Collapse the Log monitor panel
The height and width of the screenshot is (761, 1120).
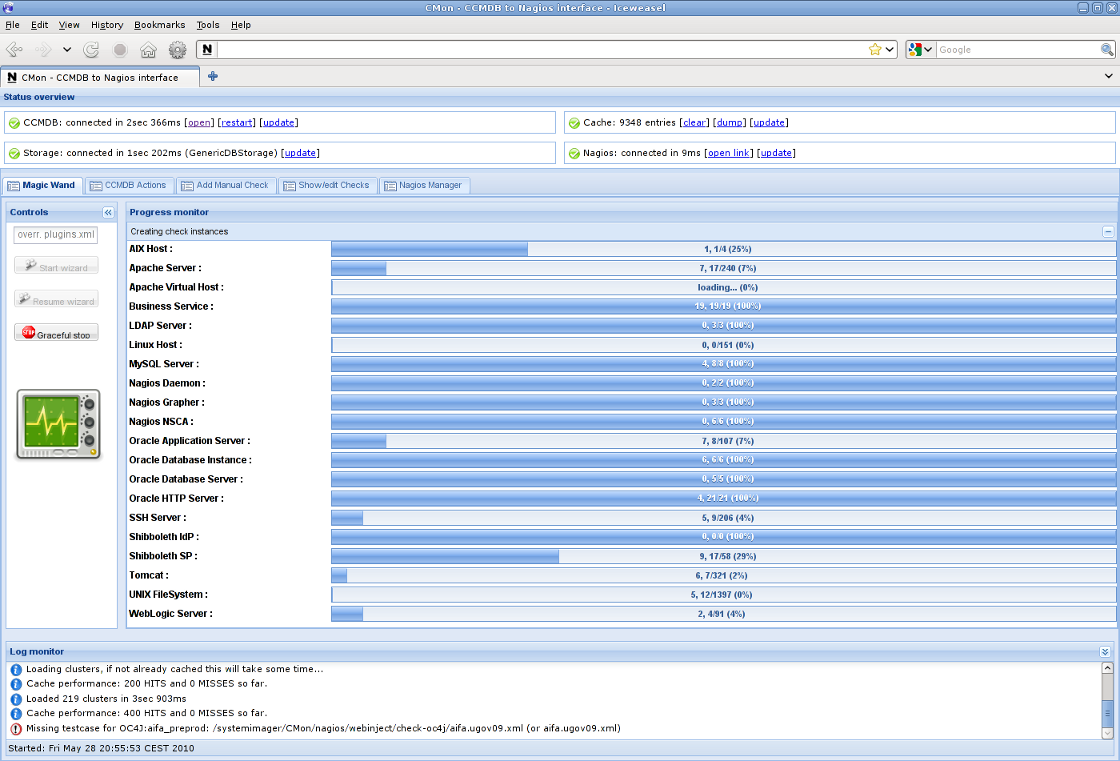pyautogui.click(x=1105, y=651)
